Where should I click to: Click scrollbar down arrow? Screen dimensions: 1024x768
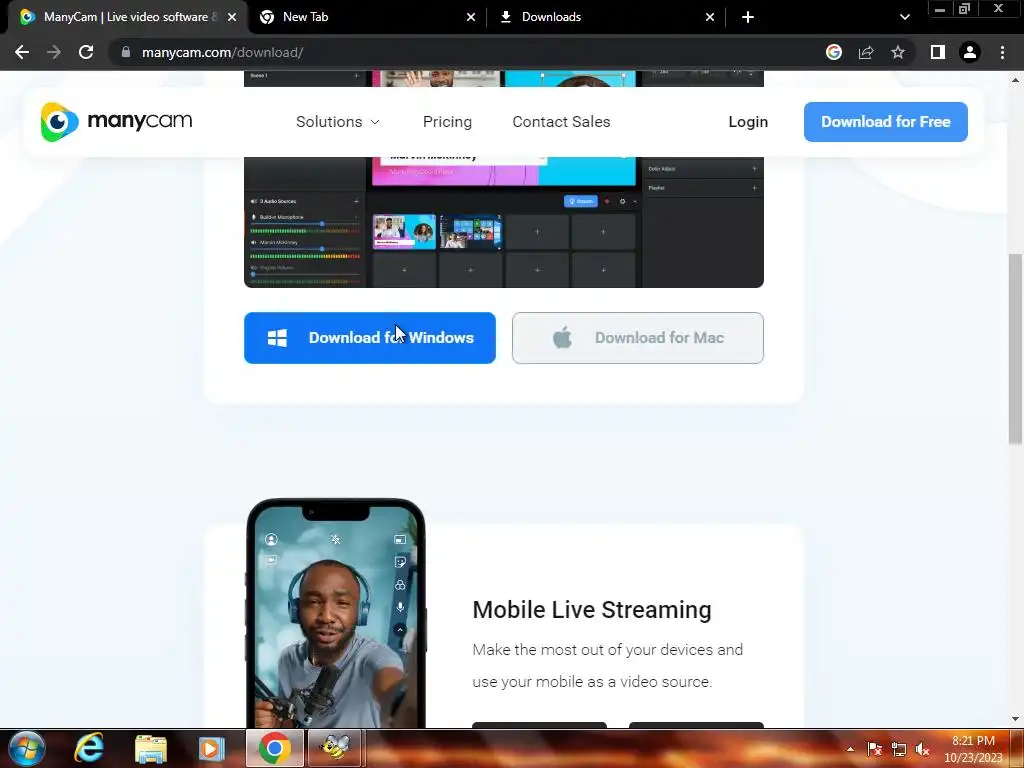pos(1015,719)
